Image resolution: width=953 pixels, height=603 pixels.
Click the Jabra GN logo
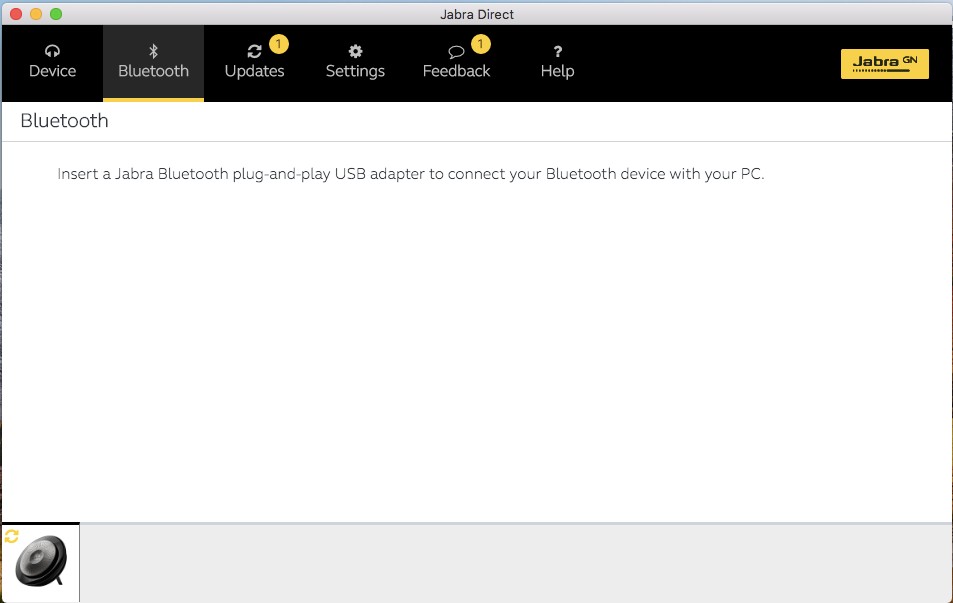click(884, 64)
